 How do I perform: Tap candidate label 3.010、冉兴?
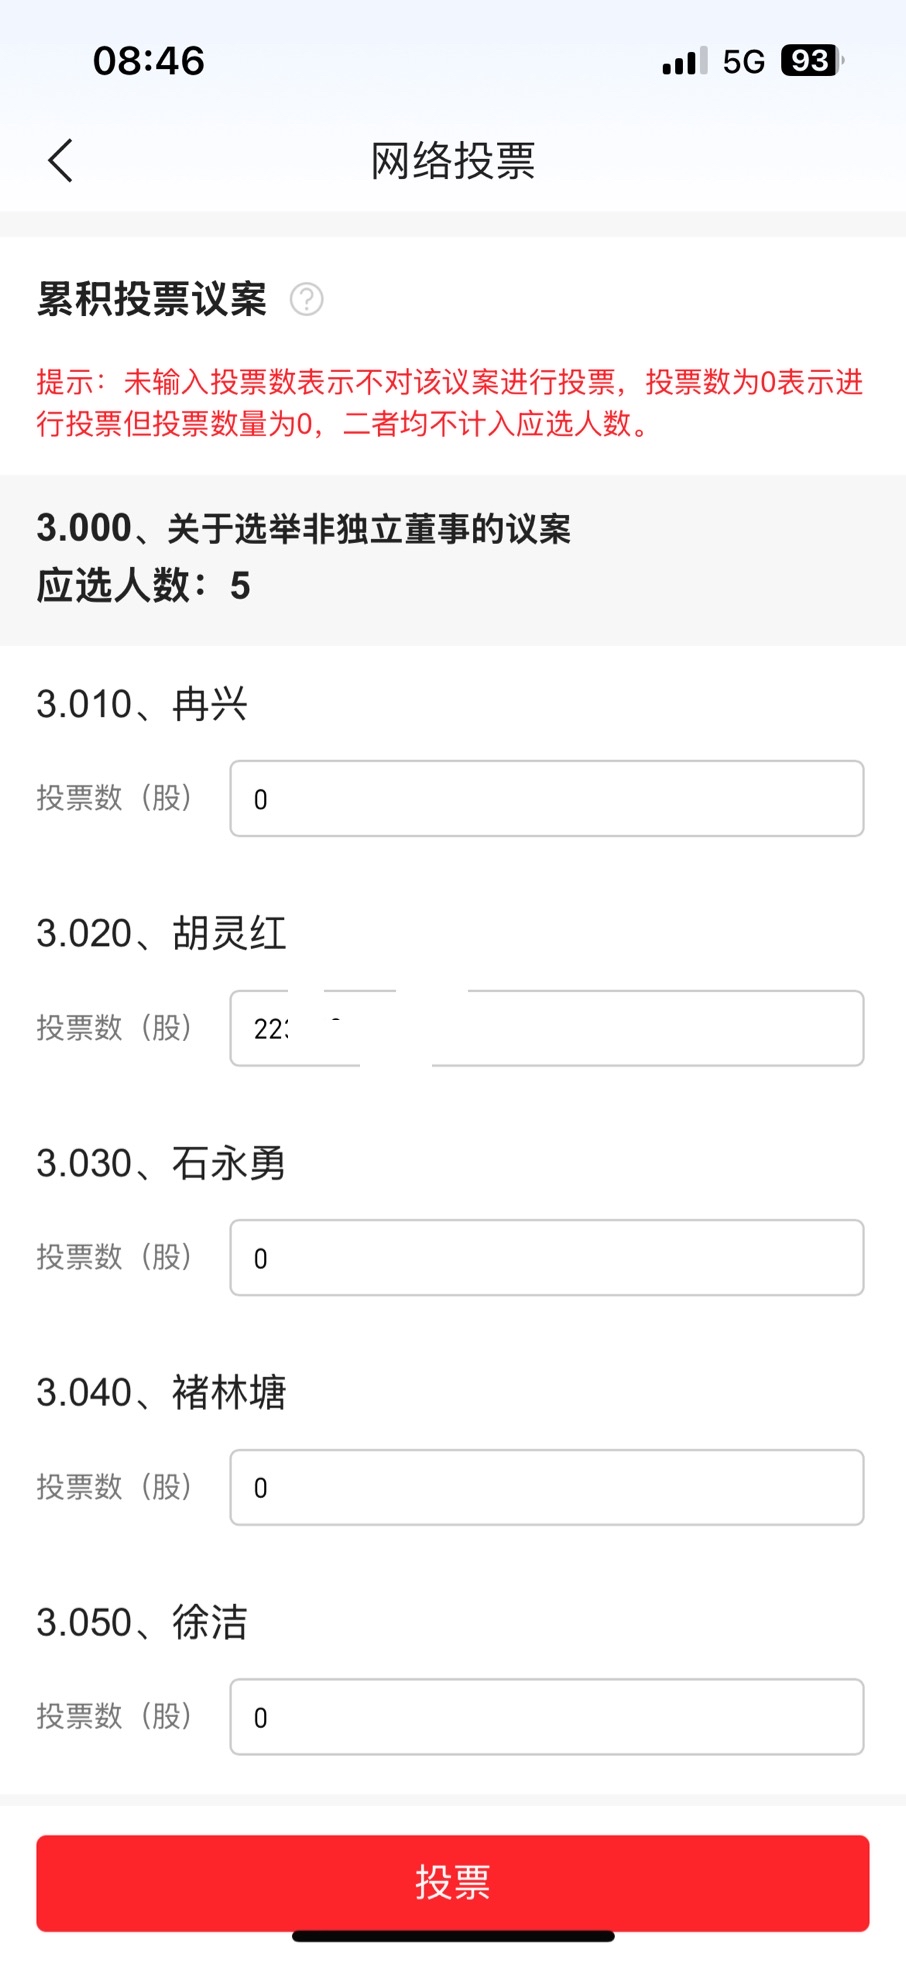(x=142, y=704)
